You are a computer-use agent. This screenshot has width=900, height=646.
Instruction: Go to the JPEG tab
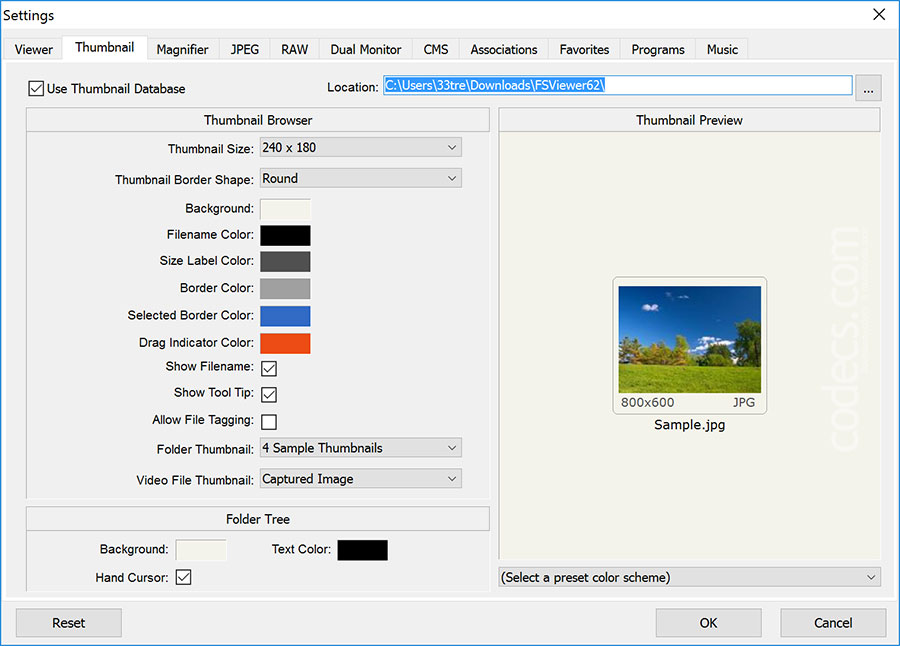pos(245,49)
